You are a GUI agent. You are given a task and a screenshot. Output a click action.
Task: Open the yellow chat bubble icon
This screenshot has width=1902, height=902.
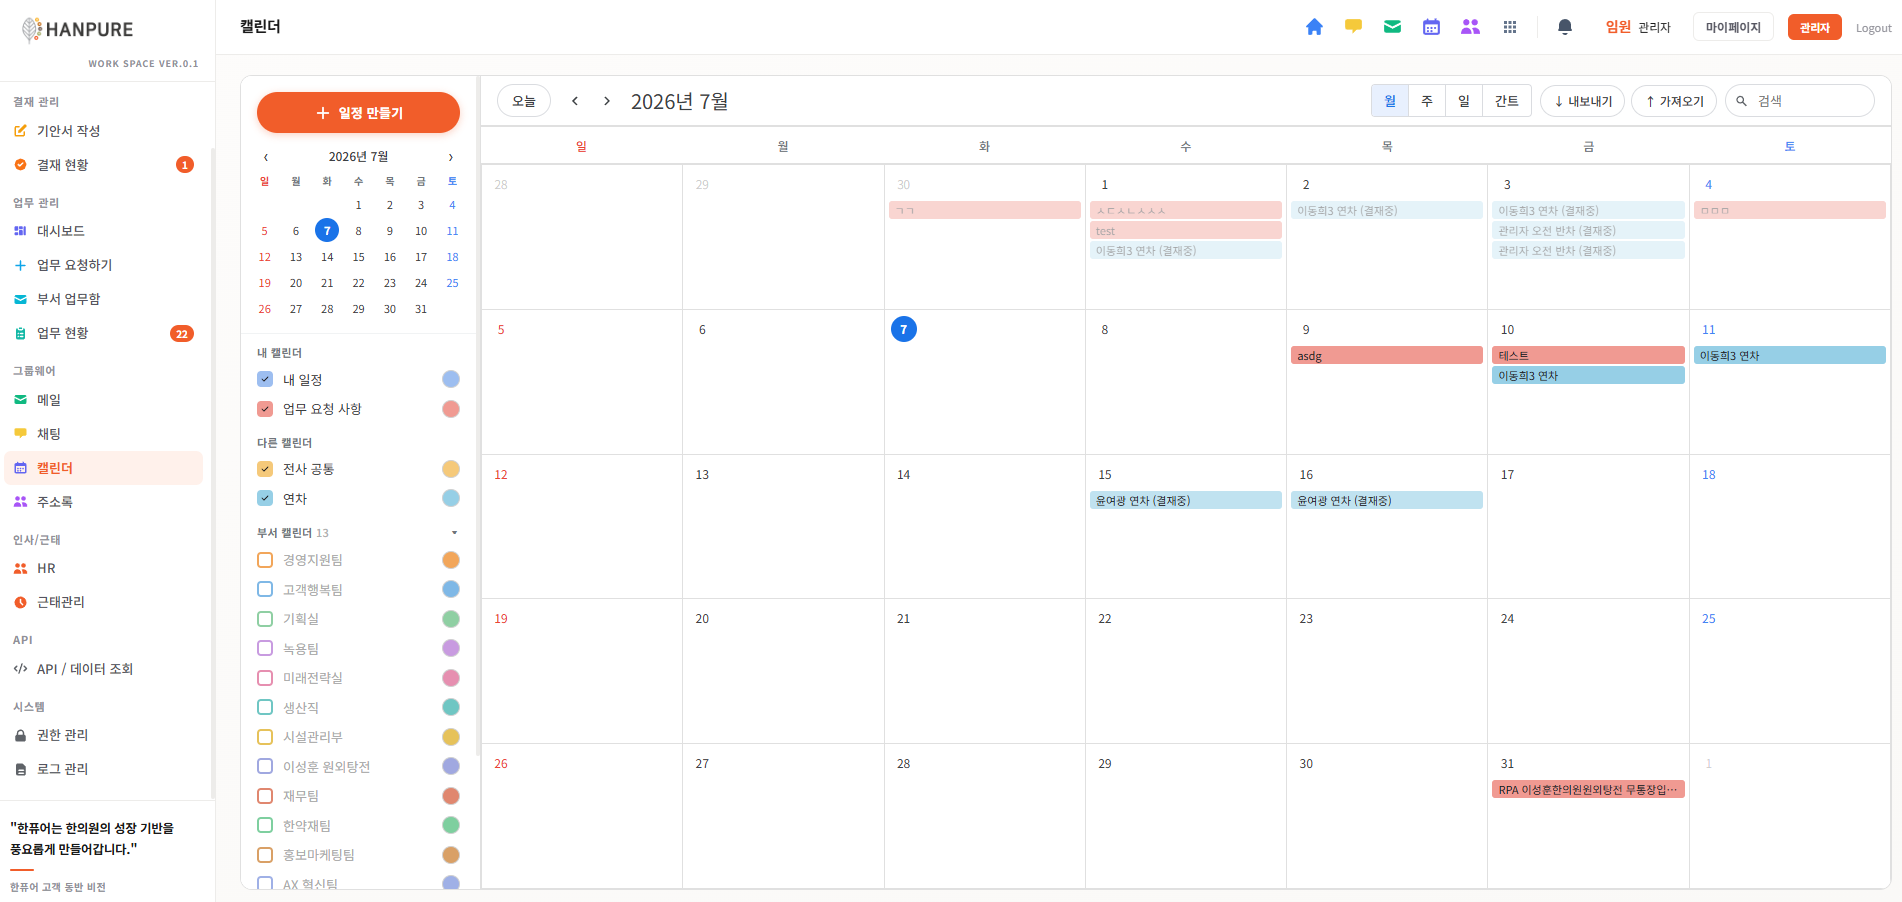1353,27
